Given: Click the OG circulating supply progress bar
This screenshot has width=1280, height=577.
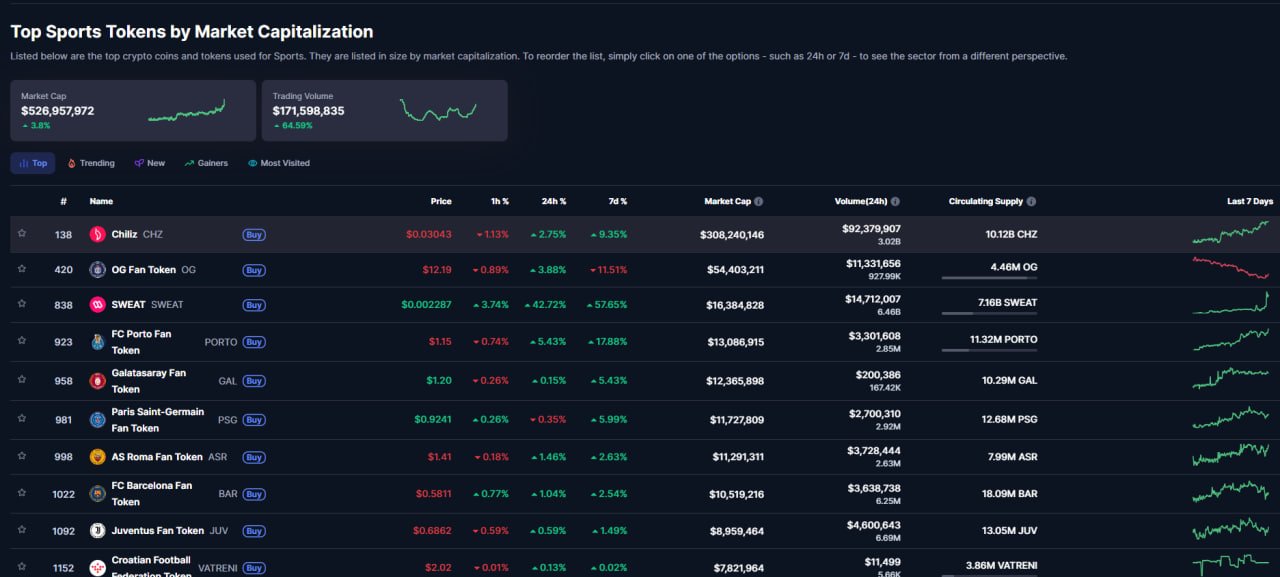Looking at the screenshot, I should pos(989,278).
